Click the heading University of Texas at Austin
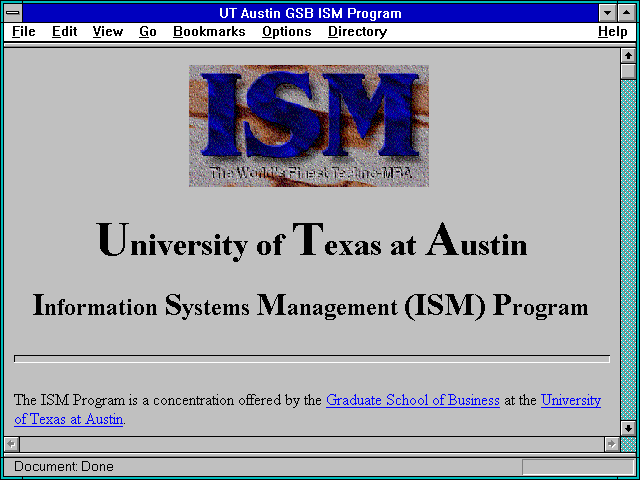Image resolution: width=640 pixels, height=480 pixels. click(x=312, y=241)
